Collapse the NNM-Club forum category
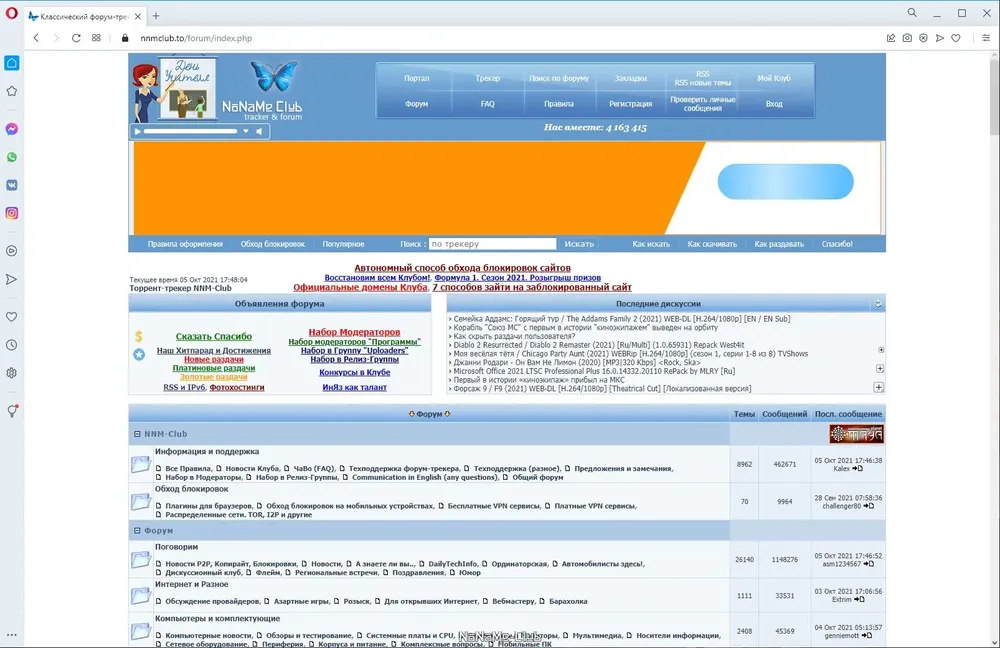 [x=137, y=434]
